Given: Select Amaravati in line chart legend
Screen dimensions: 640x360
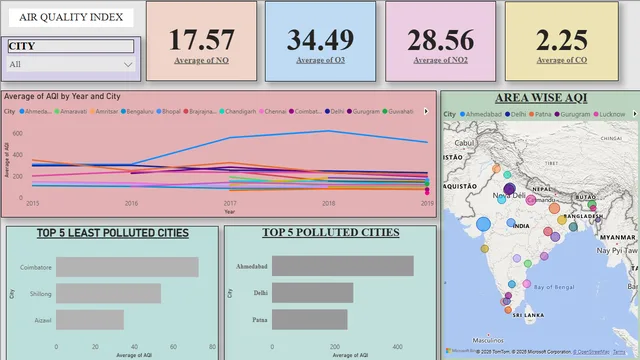Looking at the screenshot, I should tap(71, 111).
